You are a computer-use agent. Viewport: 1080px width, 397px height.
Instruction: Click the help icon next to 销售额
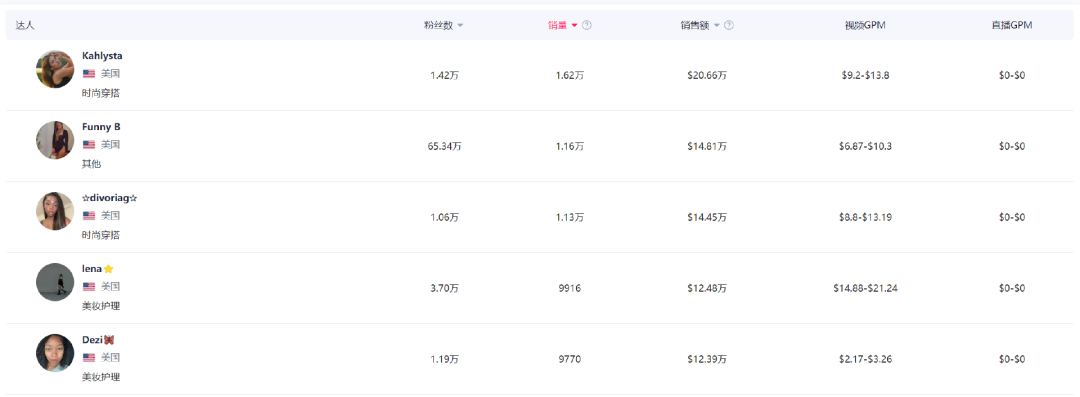(729, 26)
